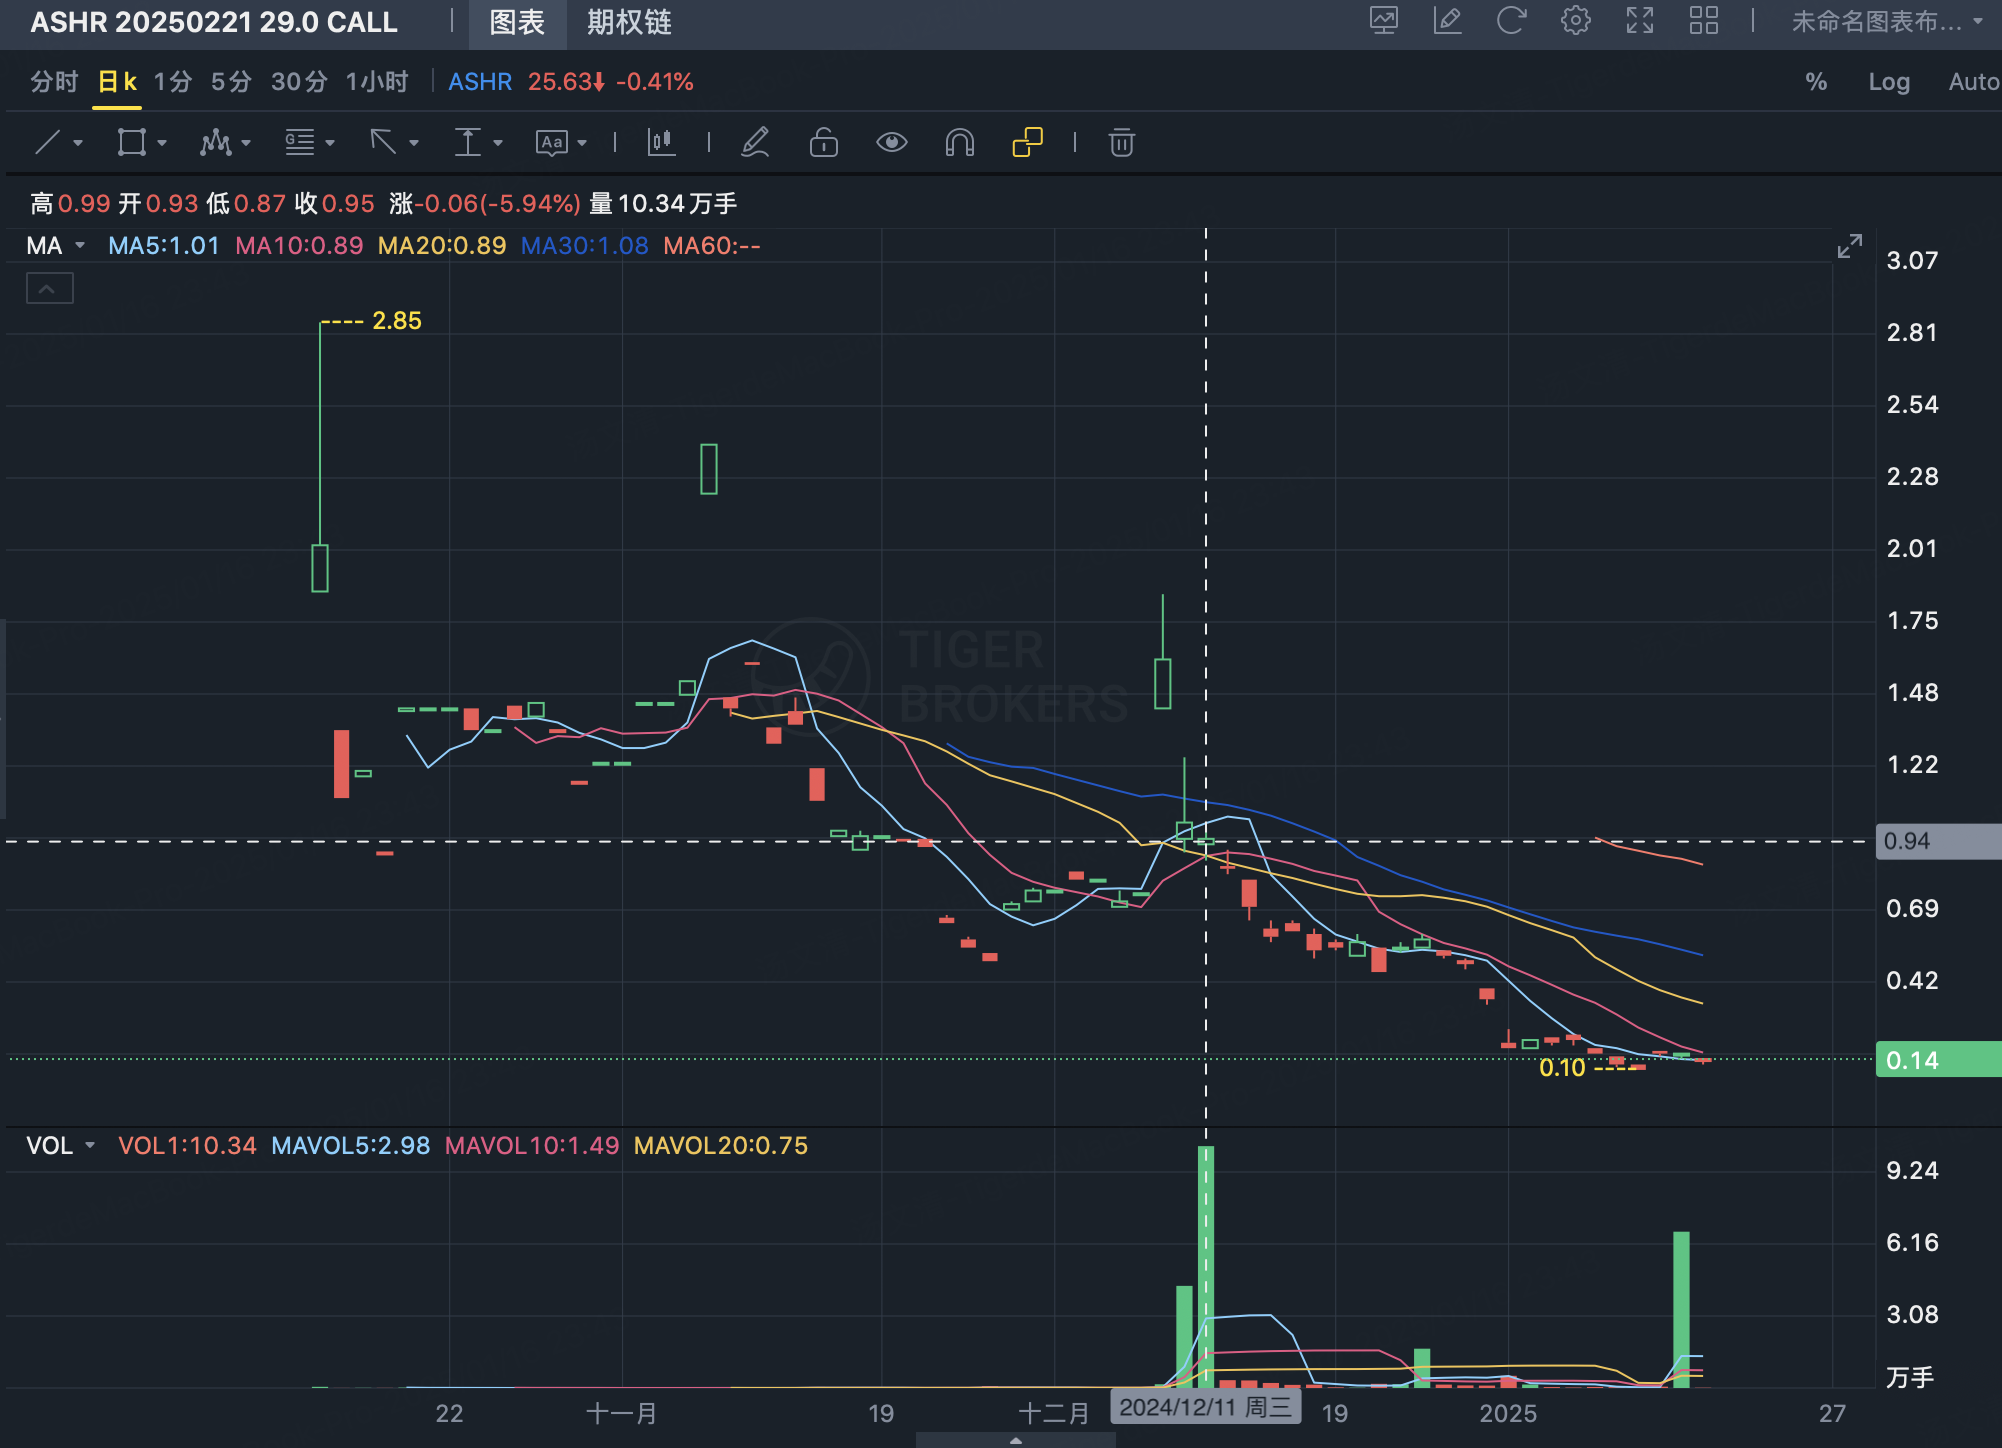Click the candlestick chart style icon
Image resolution: width=2002 pixels, height=1448 pixels.
click(661, 143)
